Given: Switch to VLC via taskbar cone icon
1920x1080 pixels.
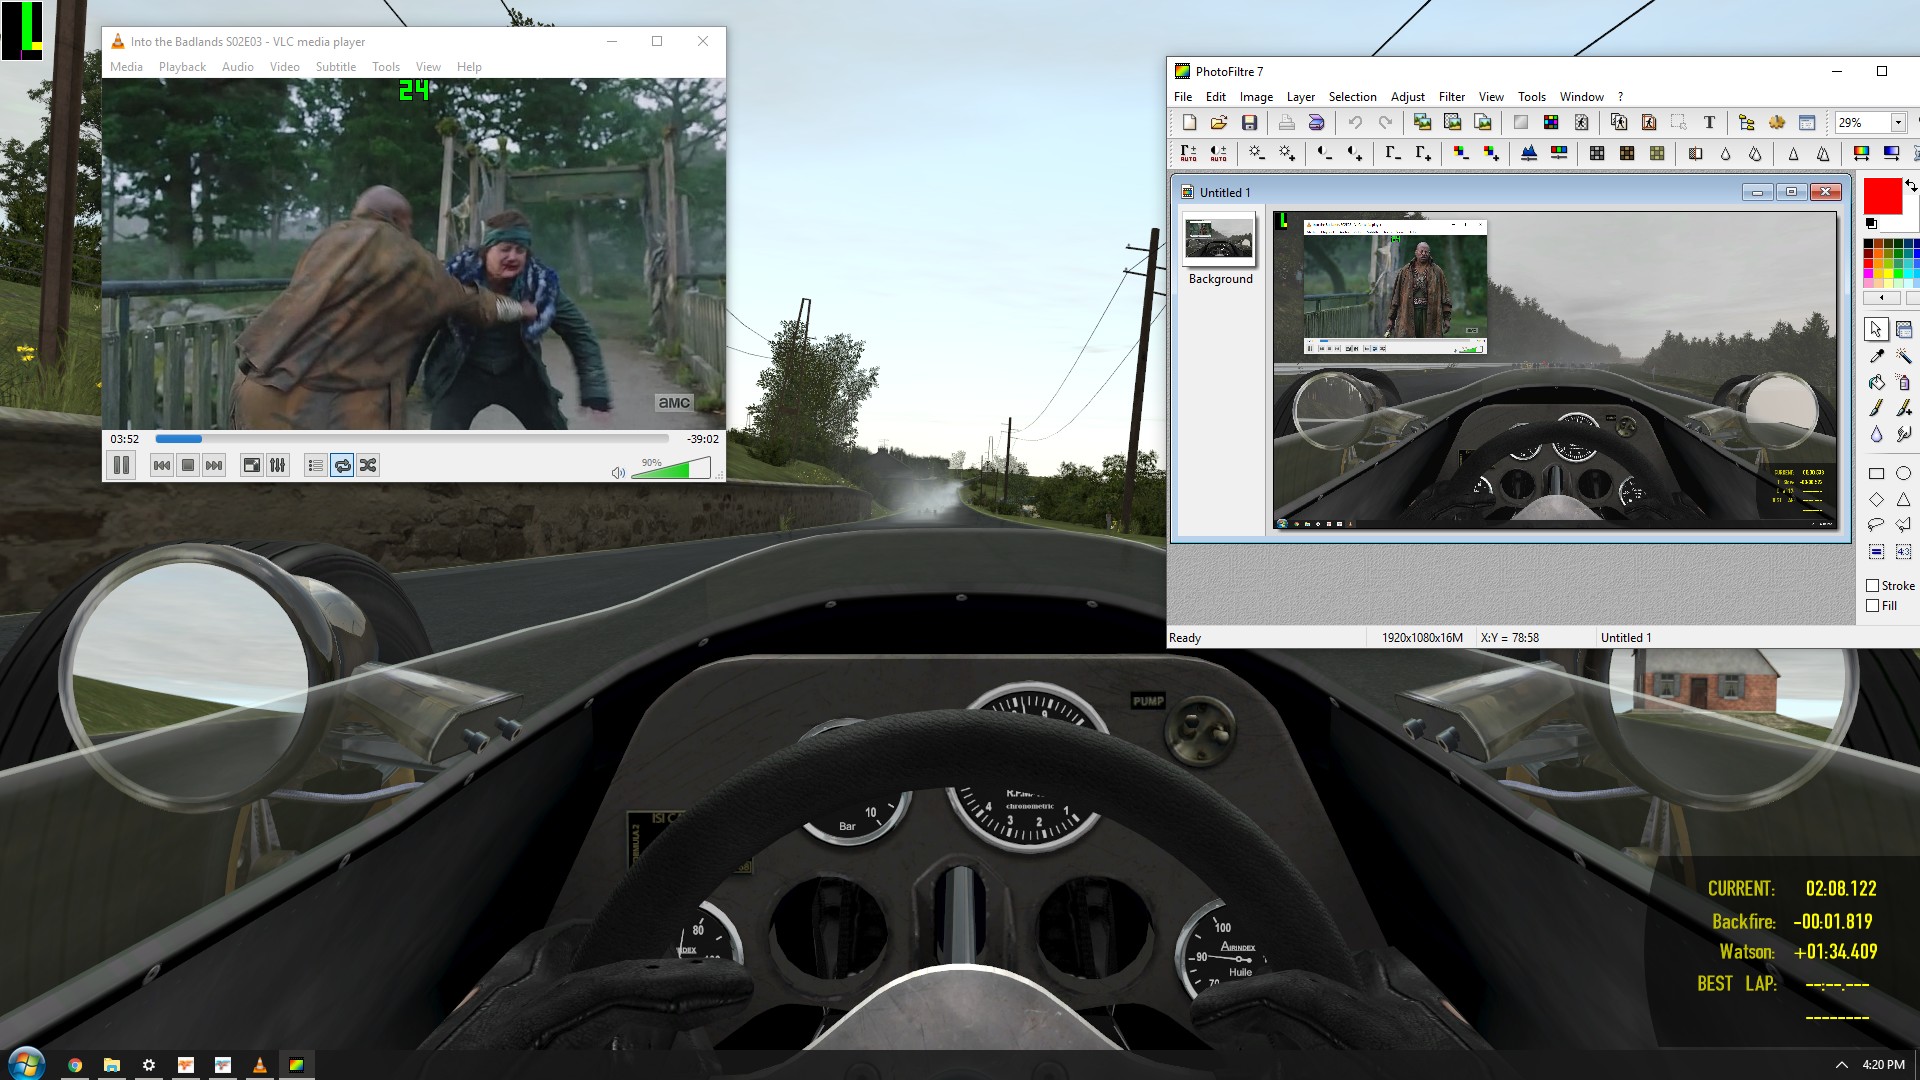Looking at the screenshot, I should pyautogui.click(x=259, y=1065).
